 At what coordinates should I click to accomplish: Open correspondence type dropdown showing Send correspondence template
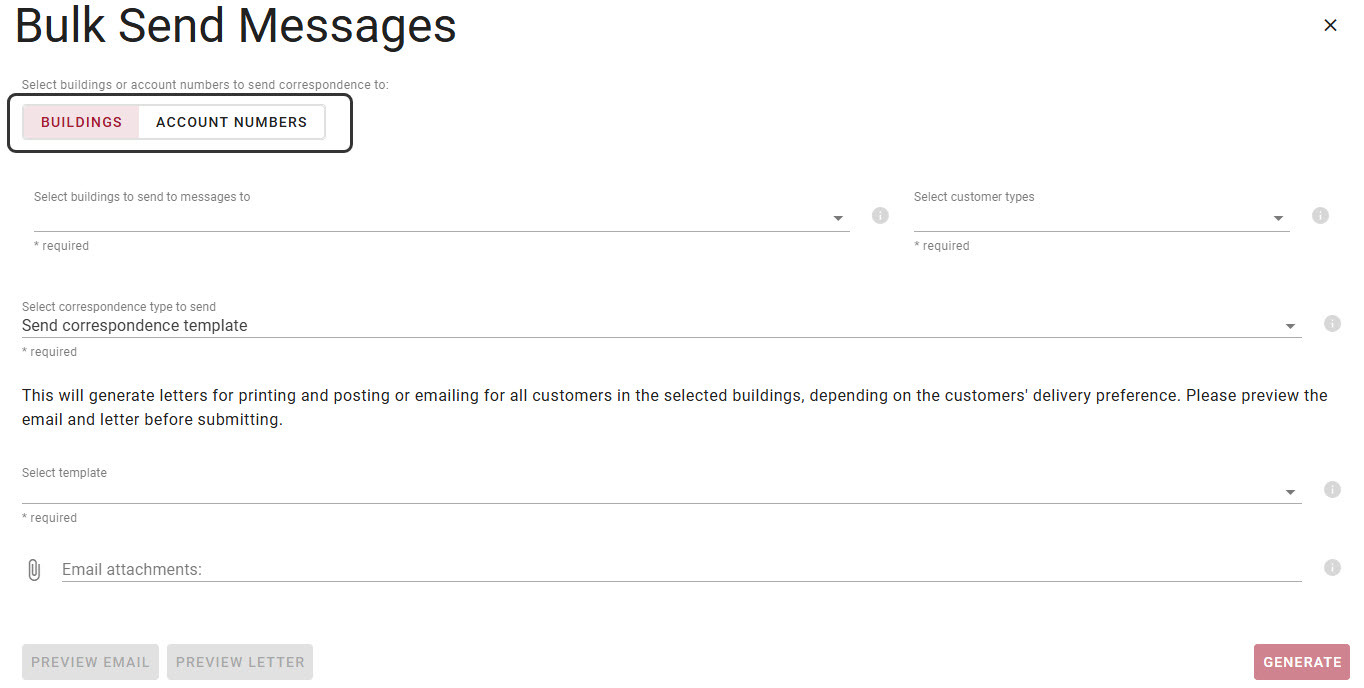pyautogui.click(x=661, y=326)
